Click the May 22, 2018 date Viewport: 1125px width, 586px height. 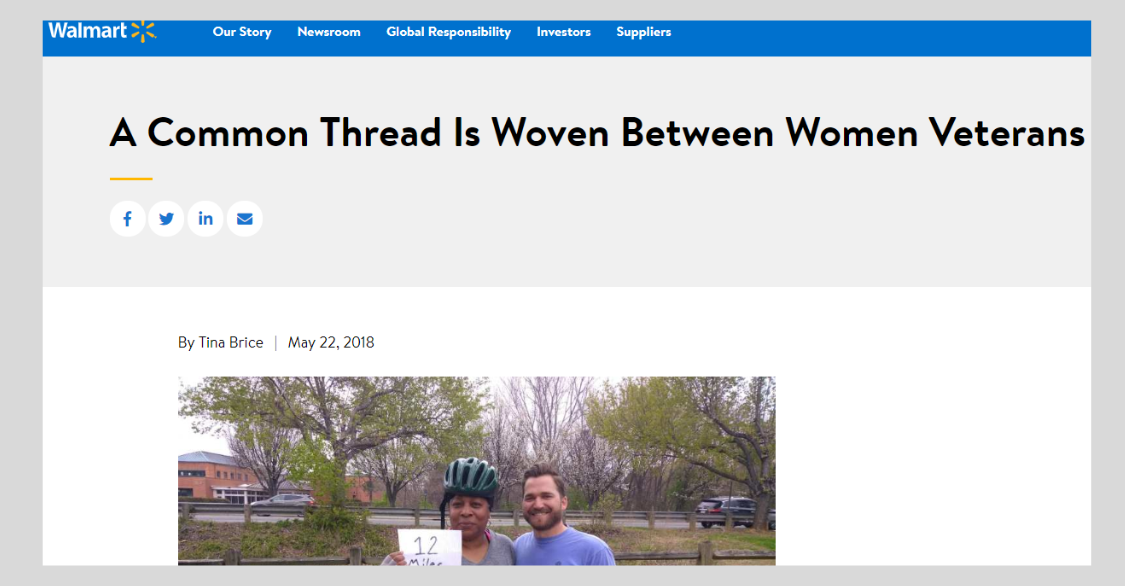pyautogui.click(x=331, y=343)
